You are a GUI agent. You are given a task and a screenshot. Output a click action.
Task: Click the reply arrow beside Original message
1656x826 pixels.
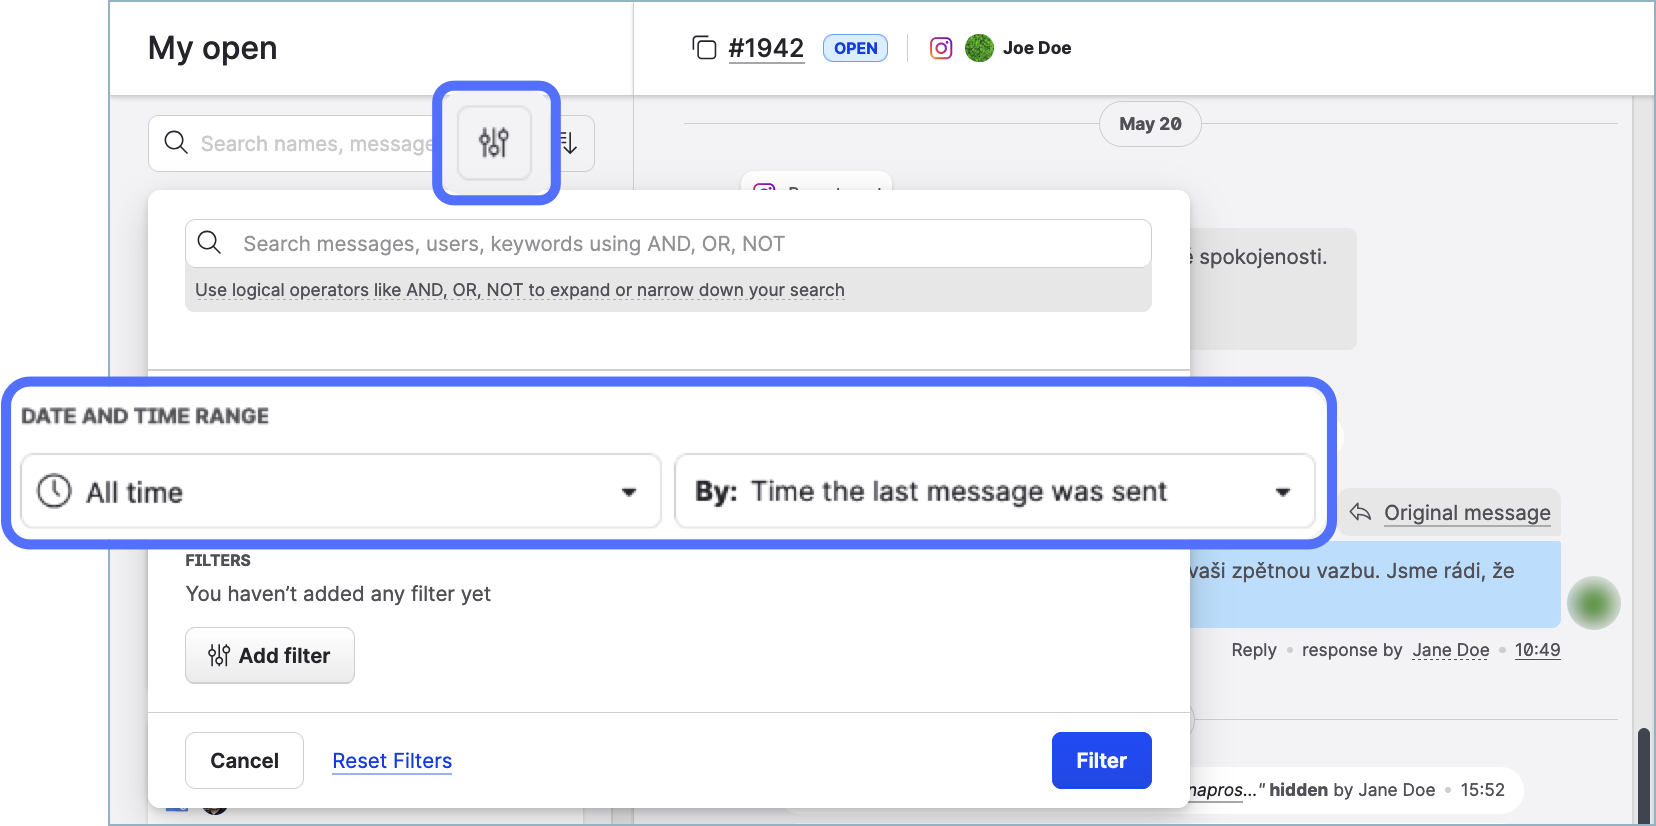click(1360, 513)
